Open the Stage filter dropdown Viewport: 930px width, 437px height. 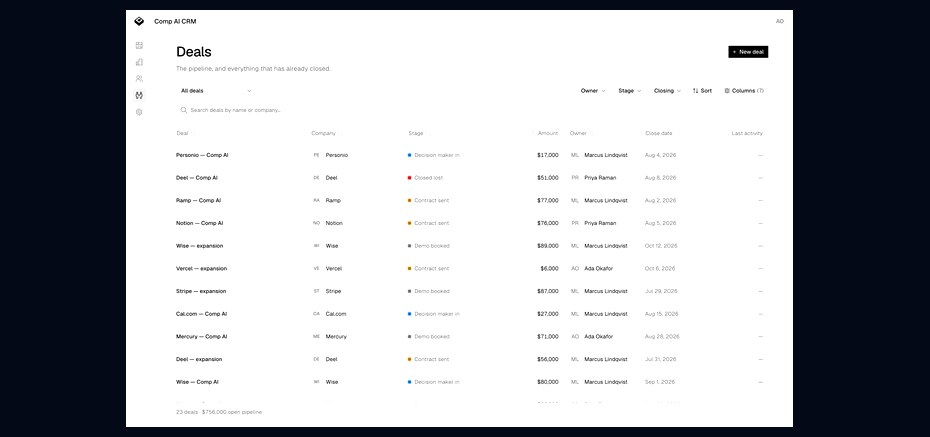[x=629, y=91]
